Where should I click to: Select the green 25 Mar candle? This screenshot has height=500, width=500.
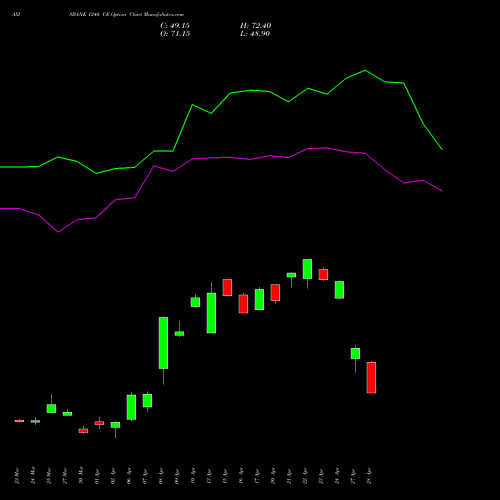click(51, 408)
